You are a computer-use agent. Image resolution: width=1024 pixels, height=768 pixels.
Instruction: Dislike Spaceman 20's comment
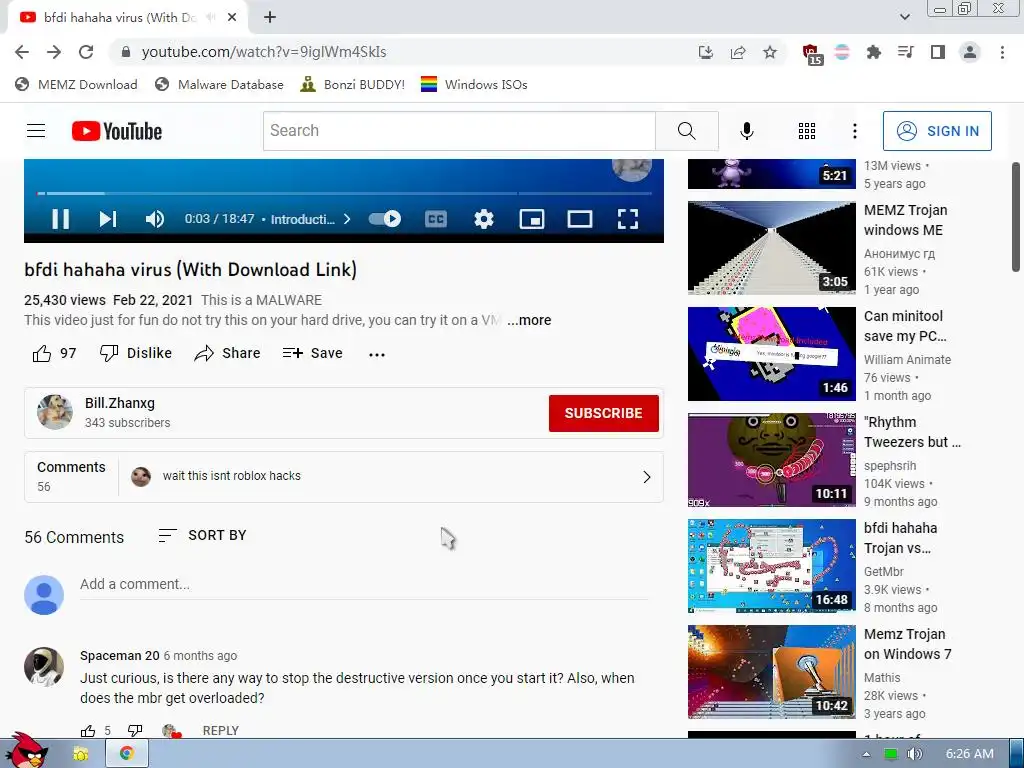(135, 731)
